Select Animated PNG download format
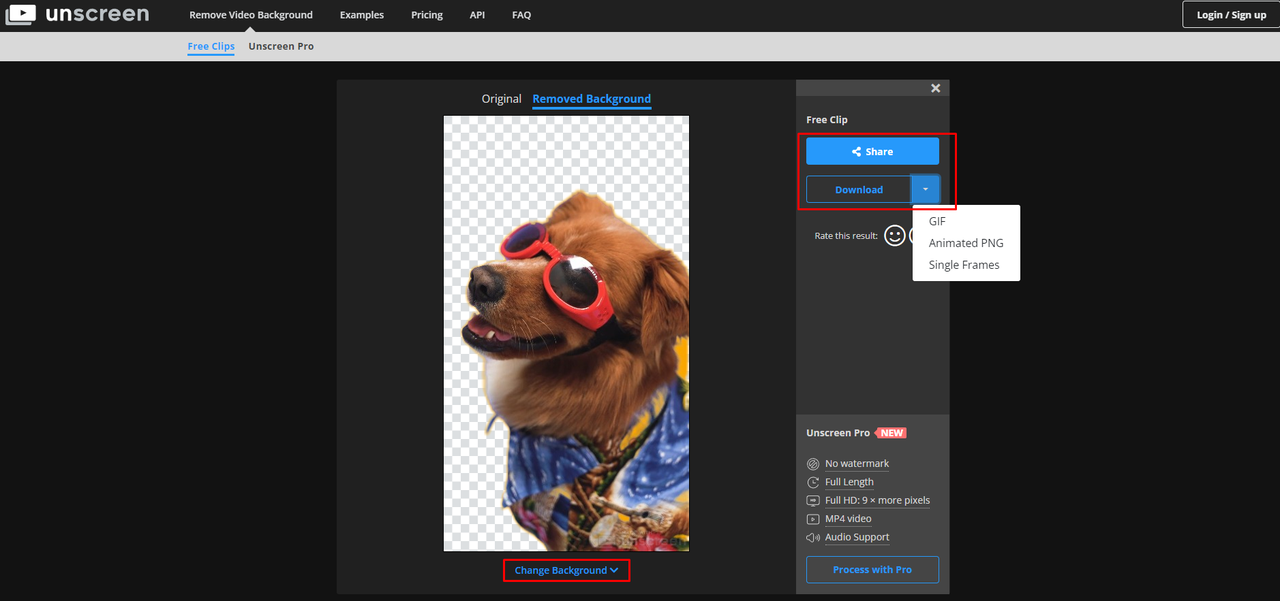Image resolution: width=1280 pixels, height=601 pixels. (x=966, y=243)
